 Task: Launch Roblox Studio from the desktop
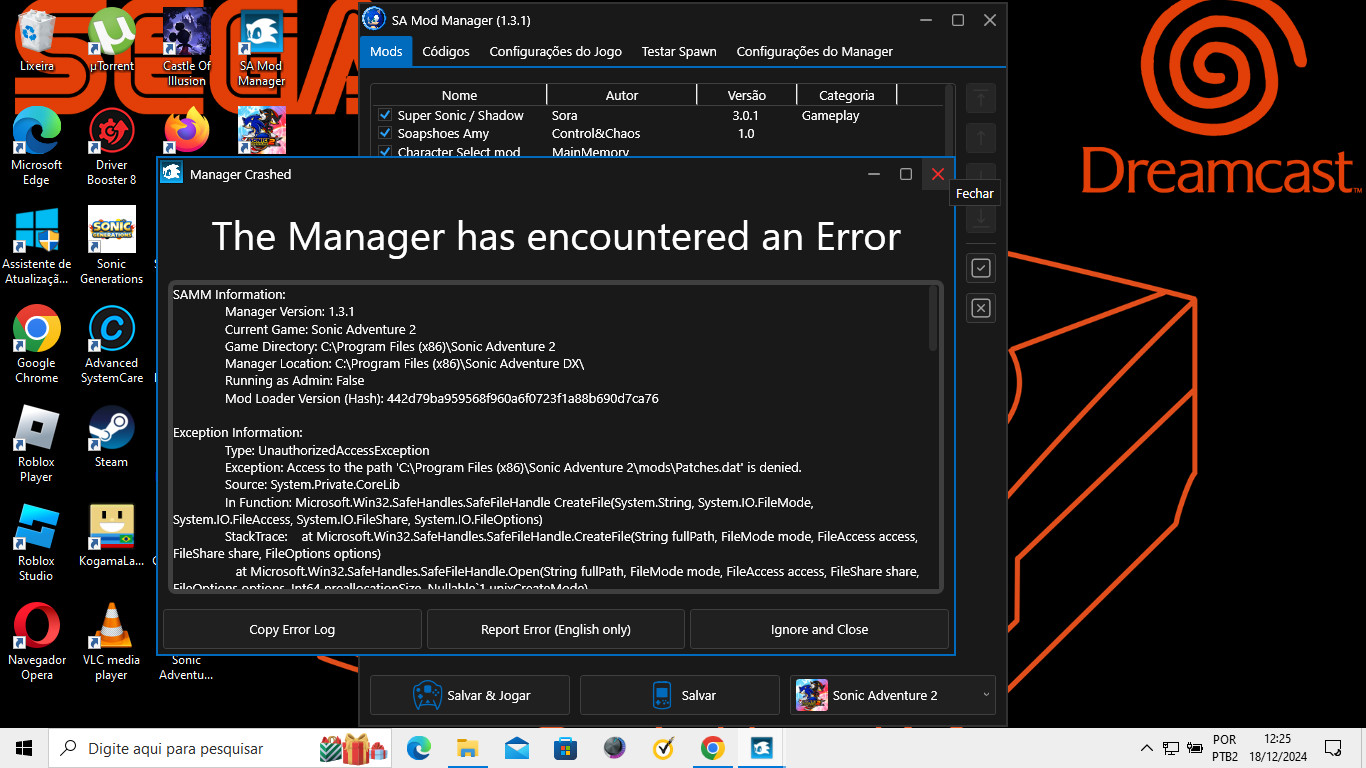pyautogui.click(x=36, y=530)
